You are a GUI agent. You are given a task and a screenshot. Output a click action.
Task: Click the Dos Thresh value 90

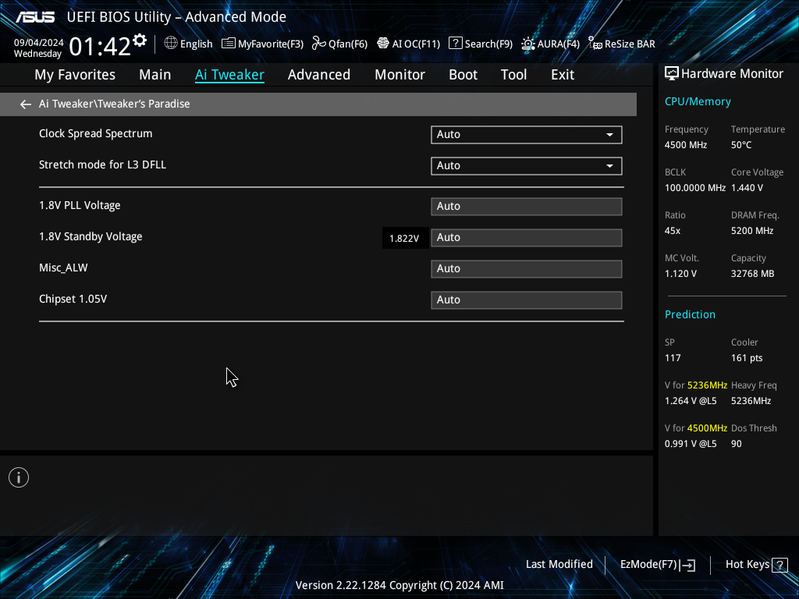point(736,444)
